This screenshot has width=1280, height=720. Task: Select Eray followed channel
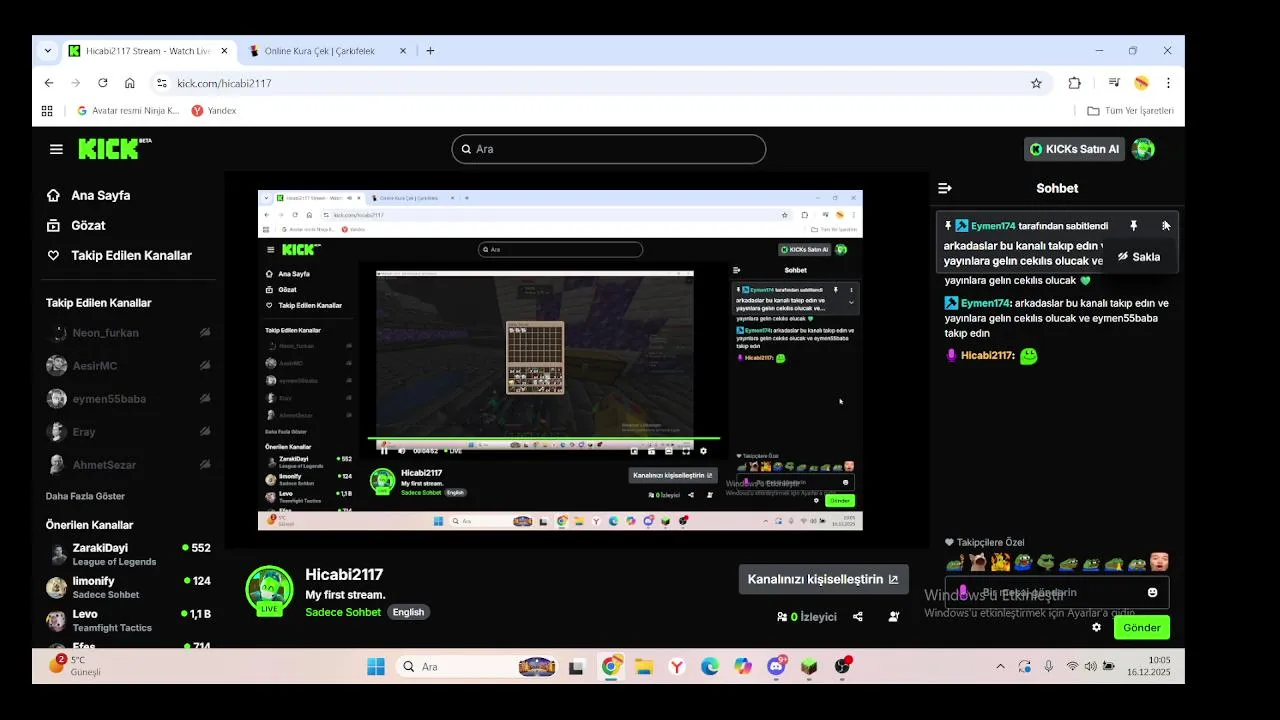[x=84, y=432]
